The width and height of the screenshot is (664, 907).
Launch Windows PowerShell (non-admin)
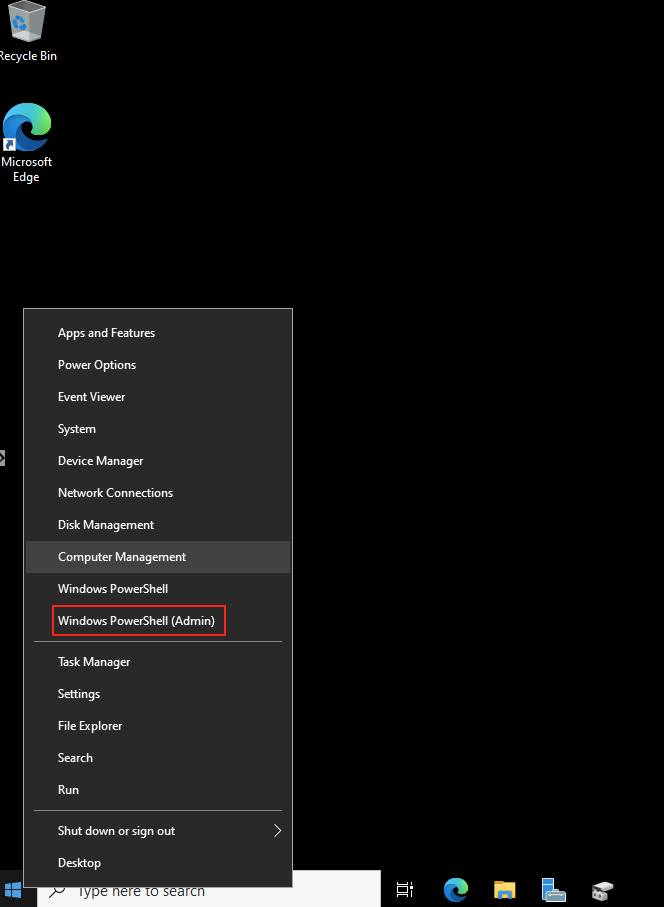pyautogui.click(x=158, y=589)
